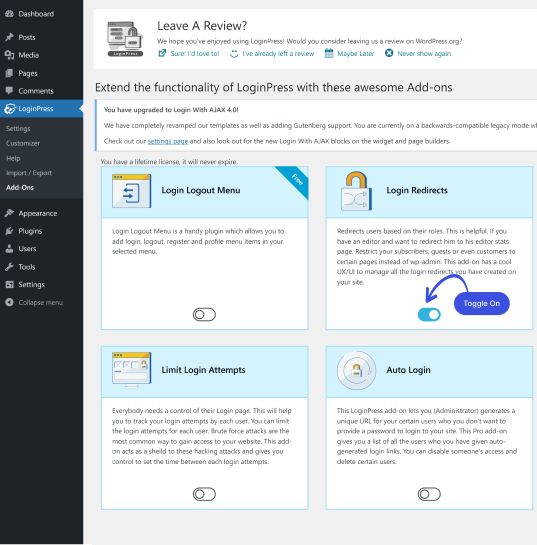537x545 pixels.
Task: Select LoginPress menu item
Action: [x=41, y=108]
